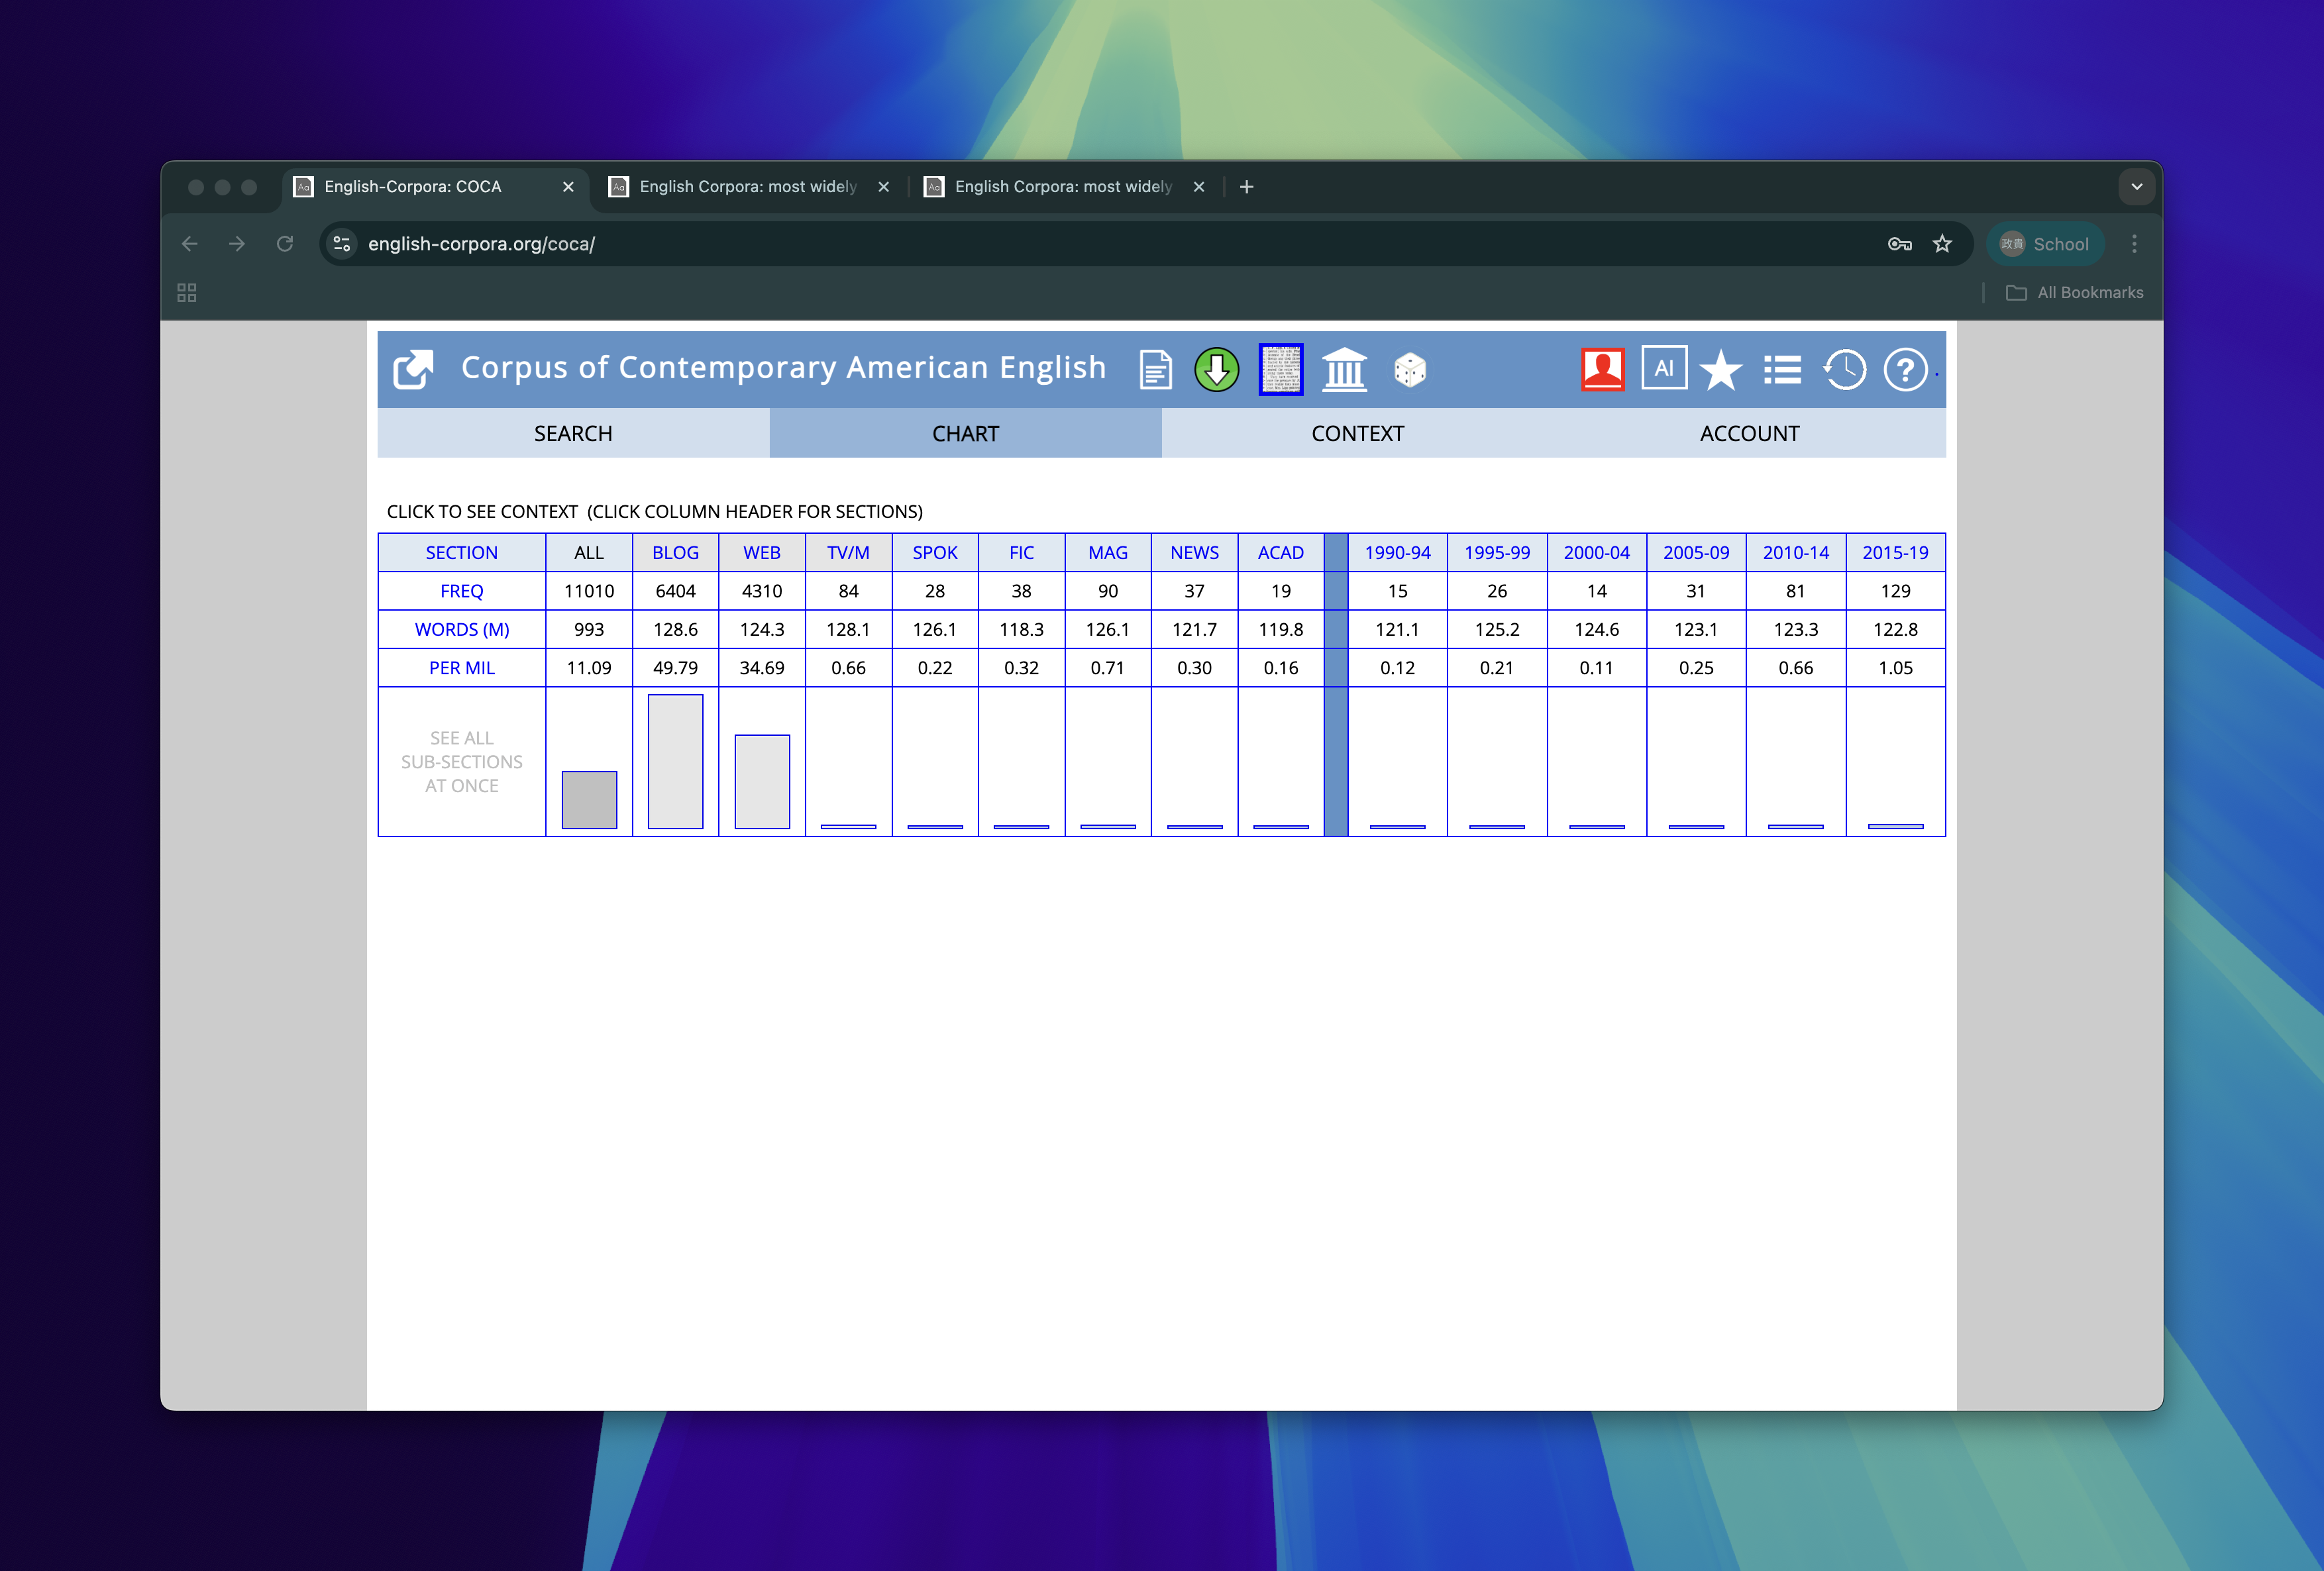Open the document/PDF overview icon

[x=1155, y=370]
